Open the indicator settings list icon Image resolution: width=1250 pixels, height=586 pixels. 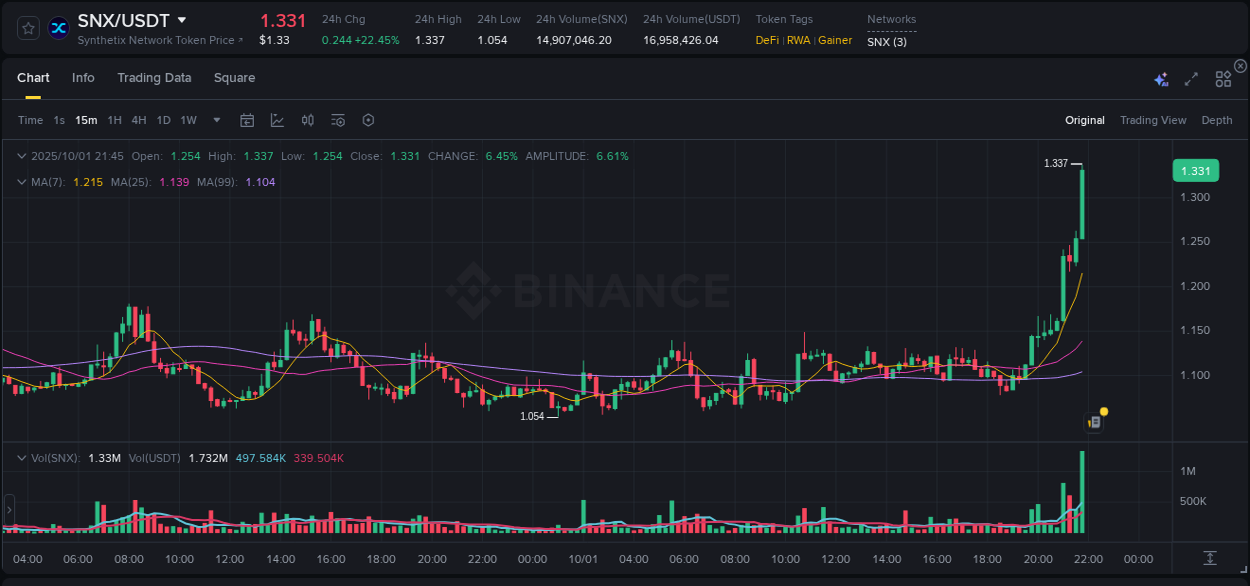[x=337, y=119]
